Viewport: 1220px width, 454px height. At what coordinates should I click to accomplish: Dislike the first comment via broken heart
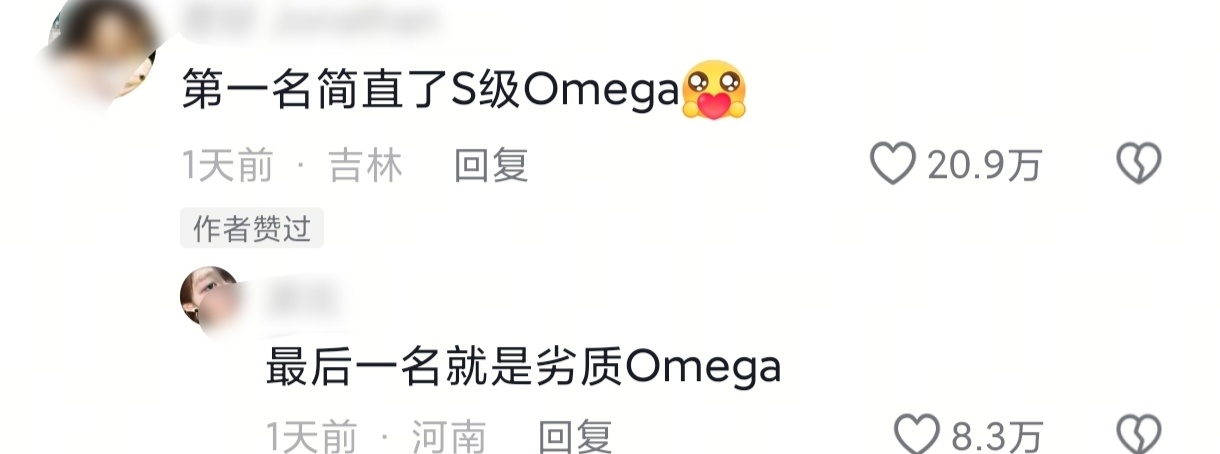(1138, 164)
